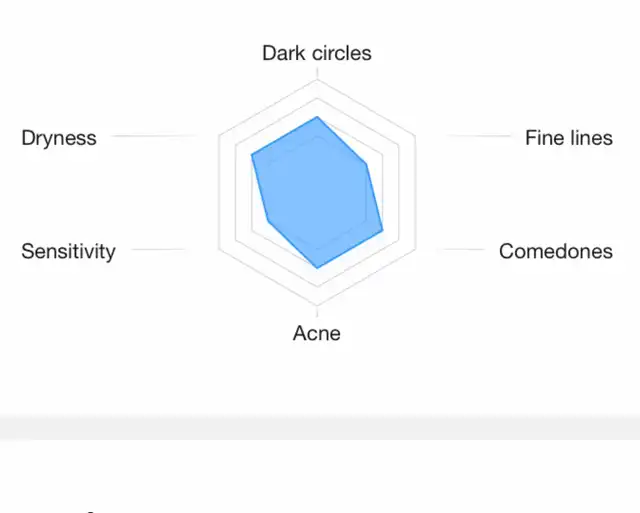
Task: Click the leader line beside Dryness
Action: (x=154, y=135)
